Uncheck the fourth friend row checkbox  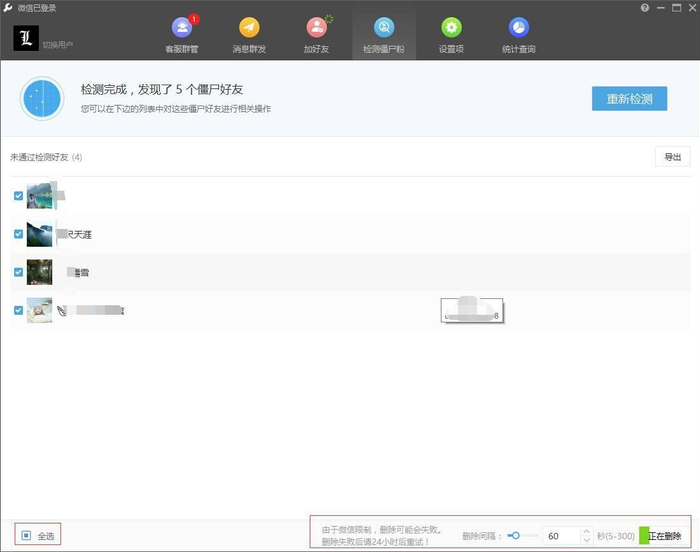click(x=18, y=310)
